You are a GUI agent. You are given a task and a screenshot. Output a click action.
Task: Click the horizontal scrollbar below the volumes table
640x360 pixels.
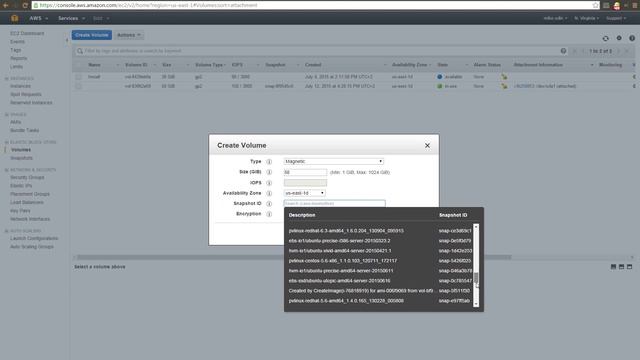pyautogui.click(x=294, y=258)
